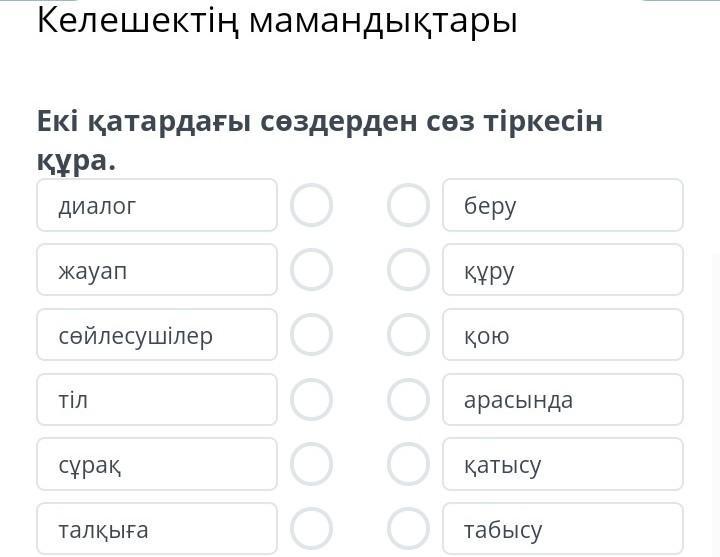Select the radio circle beside қою

point(408,335)
